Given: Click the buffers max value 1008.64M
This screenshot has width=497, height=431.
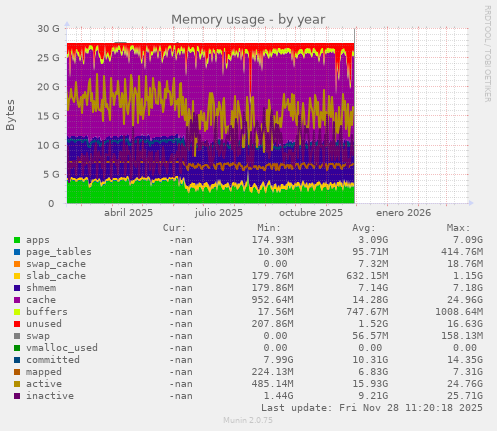Looking at the screenshot, I should tap(459, 312).
